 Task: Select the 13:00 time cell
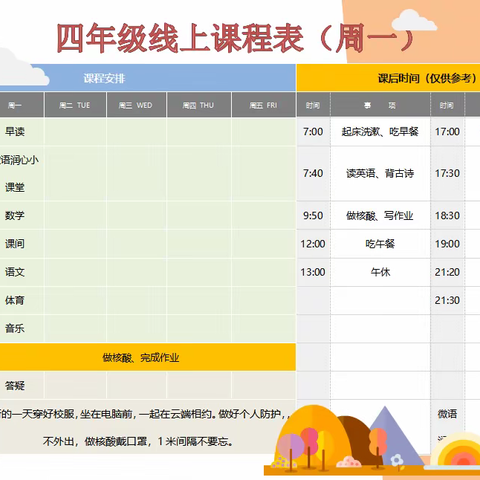point(313,272)
